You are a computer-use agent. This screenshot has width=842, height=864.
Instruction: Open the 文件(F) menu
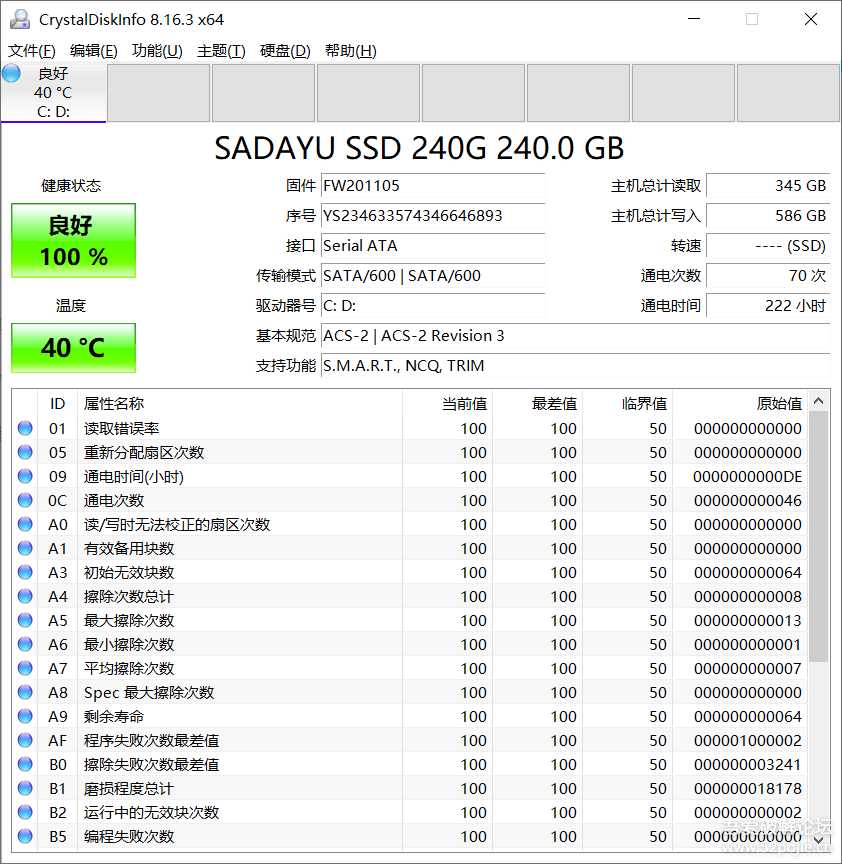tap(31, 51)
